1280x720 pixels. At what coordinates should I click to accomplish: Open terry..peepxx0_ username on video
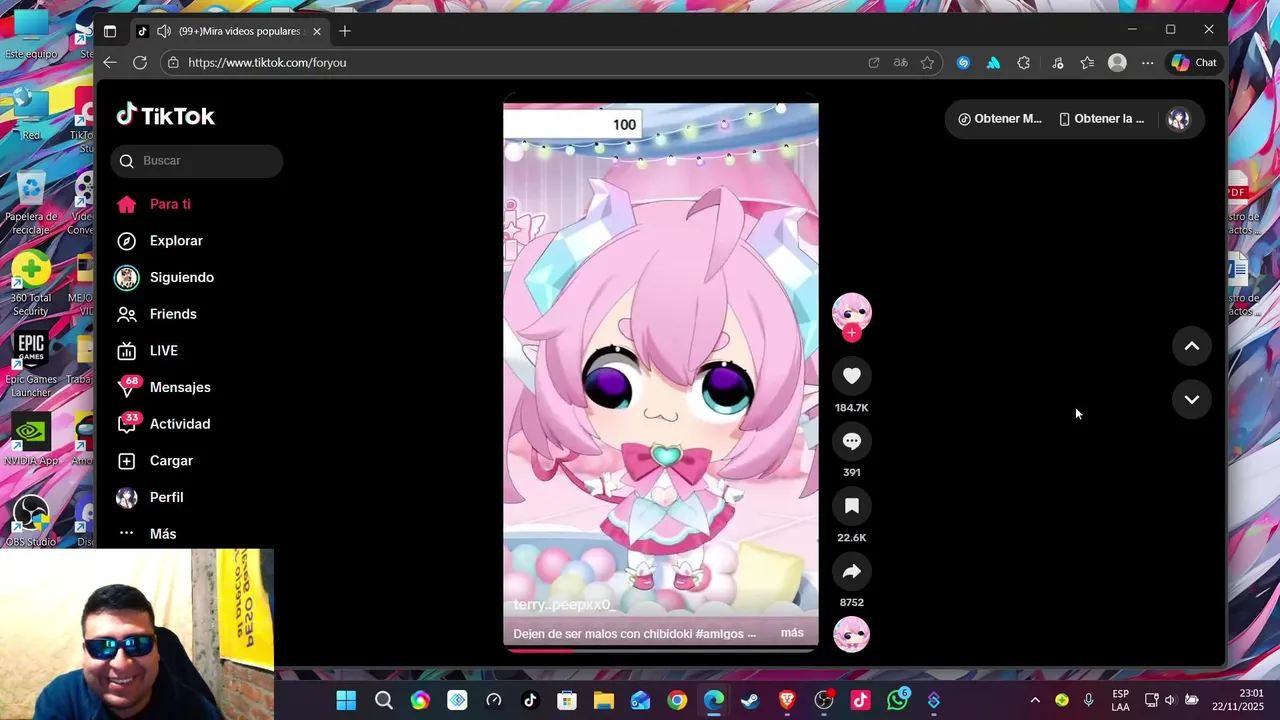pos(564,605)
